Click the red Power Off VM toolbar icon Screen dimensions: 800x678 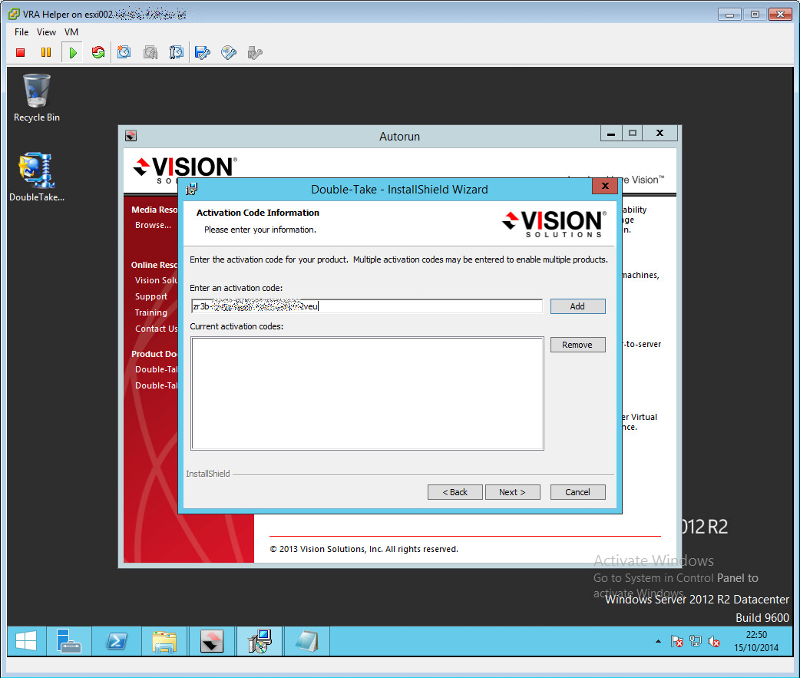pyautogui.click(x=20, y=53)
